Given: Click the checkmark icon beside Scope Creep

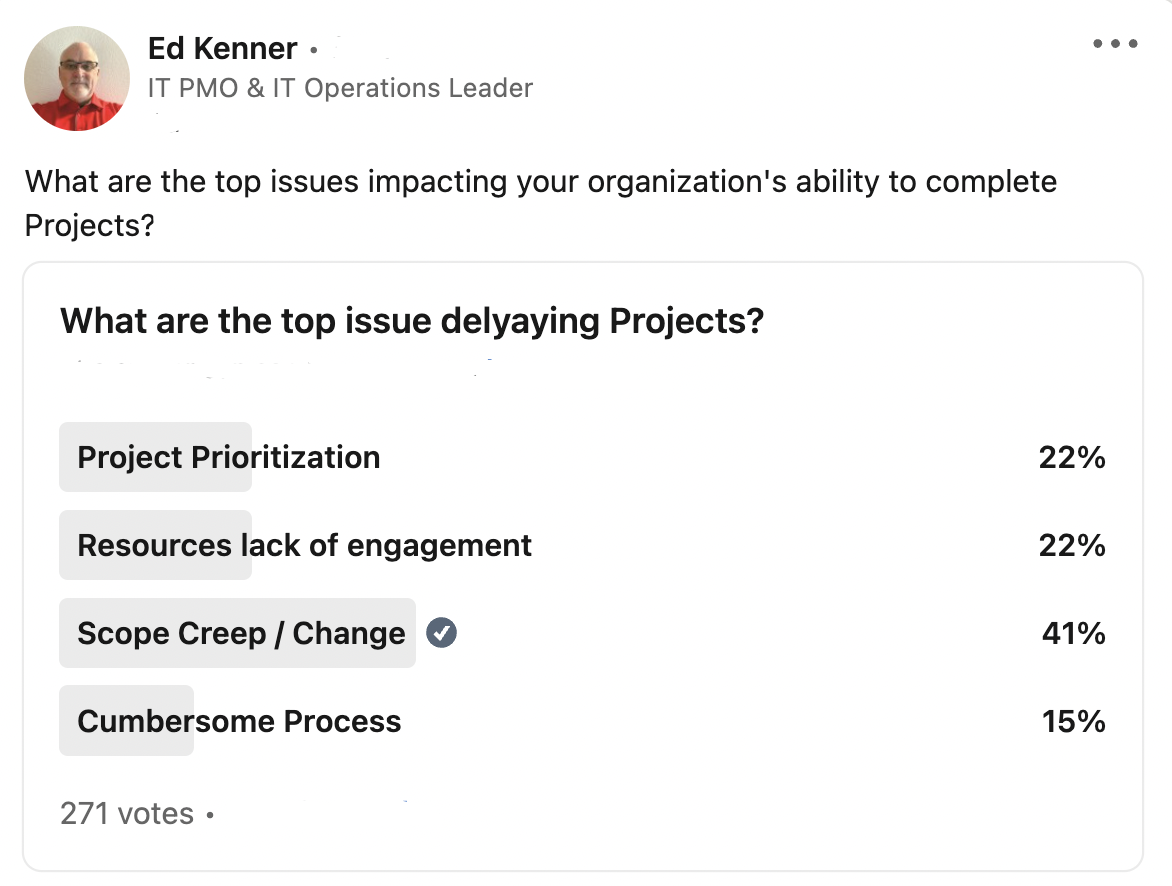Looking at the screenshot, I should [x=441, y=632].
